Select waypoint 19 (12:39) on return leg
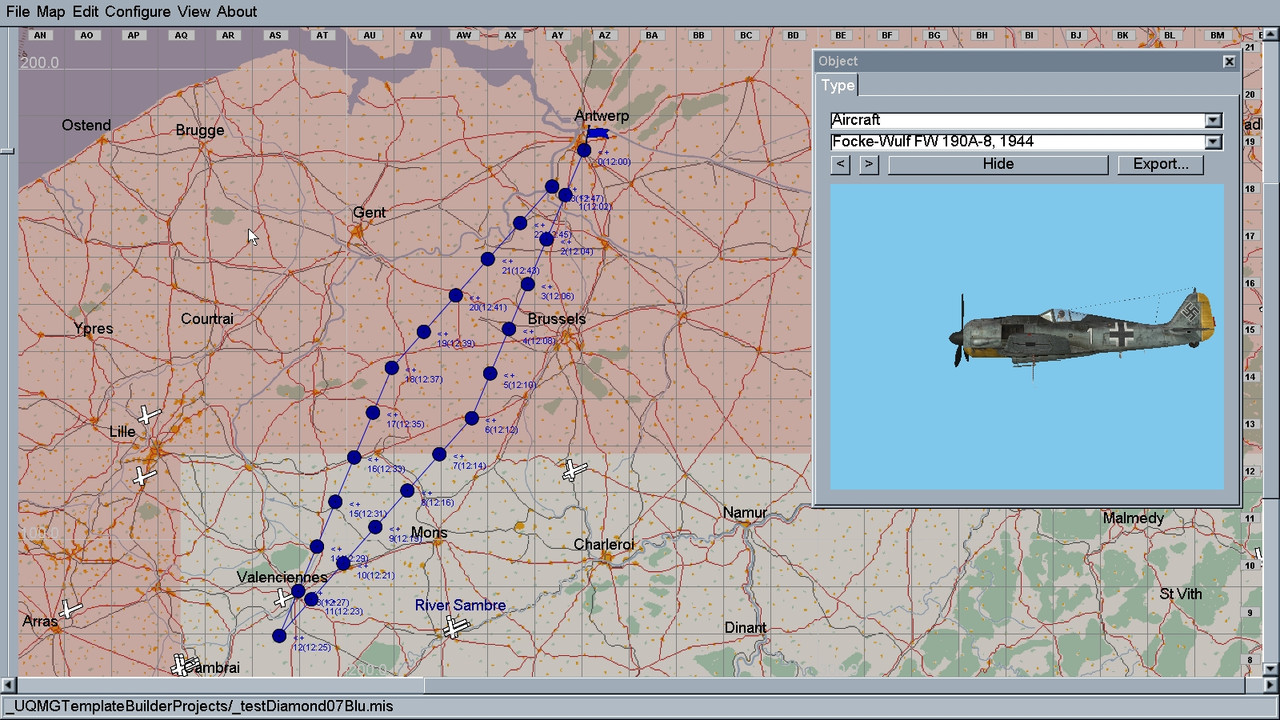1280x720 pixels. 424,332
